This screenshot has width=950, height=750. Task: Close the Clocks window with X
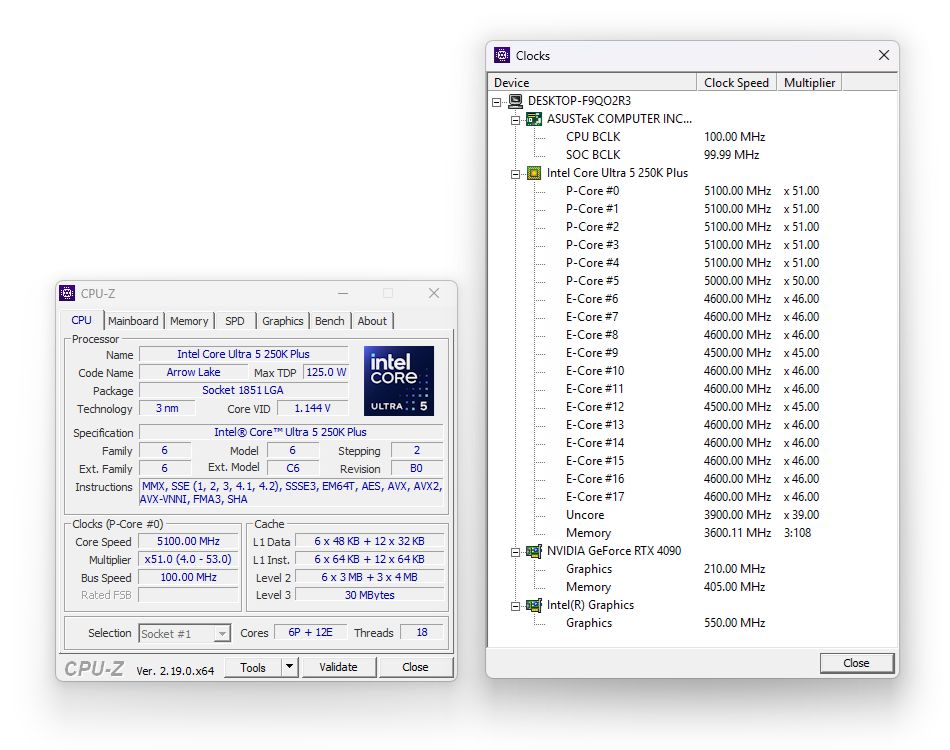coord(884,55)
